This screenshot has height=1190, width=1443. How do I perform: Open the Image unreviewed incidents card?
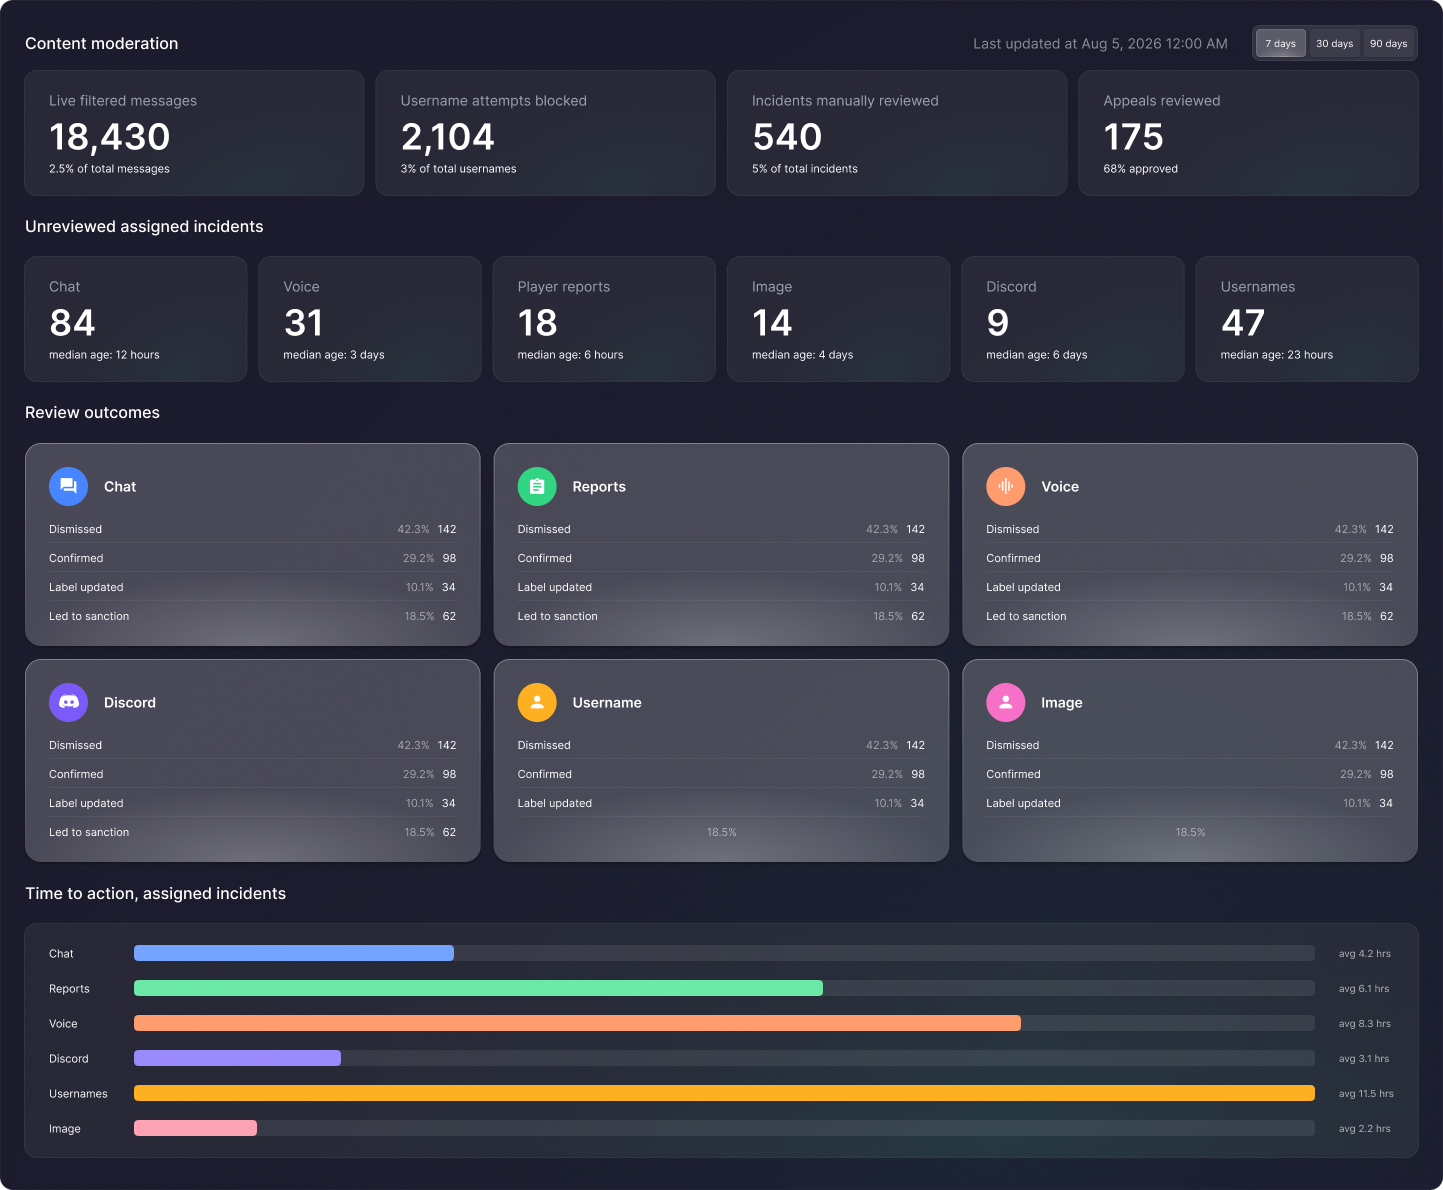[x=838, y=319]
